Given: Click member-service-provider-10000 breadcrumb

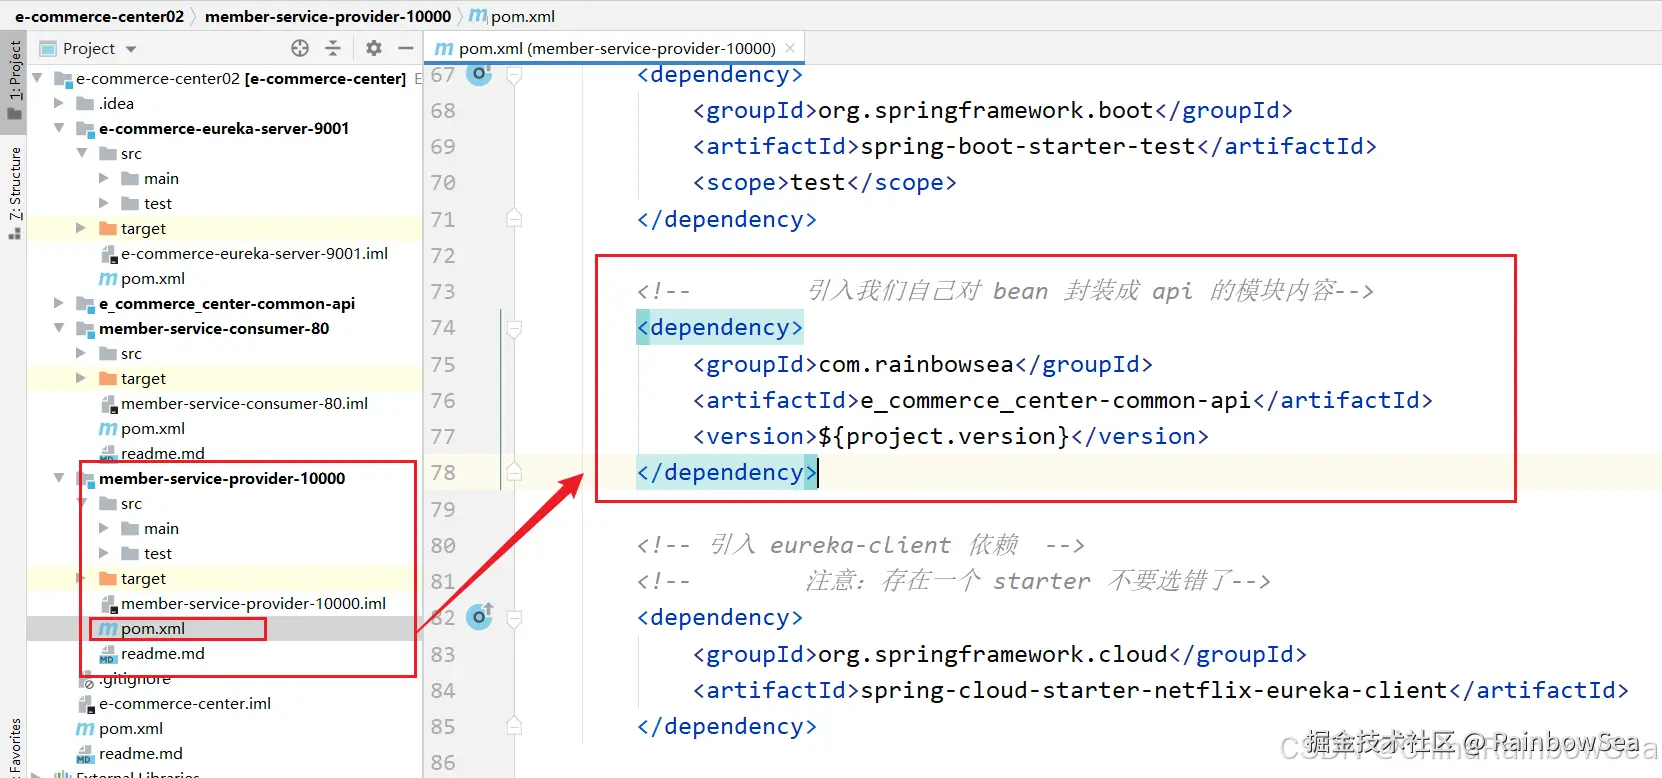Looking at the screenshot, I should (328, 16).
